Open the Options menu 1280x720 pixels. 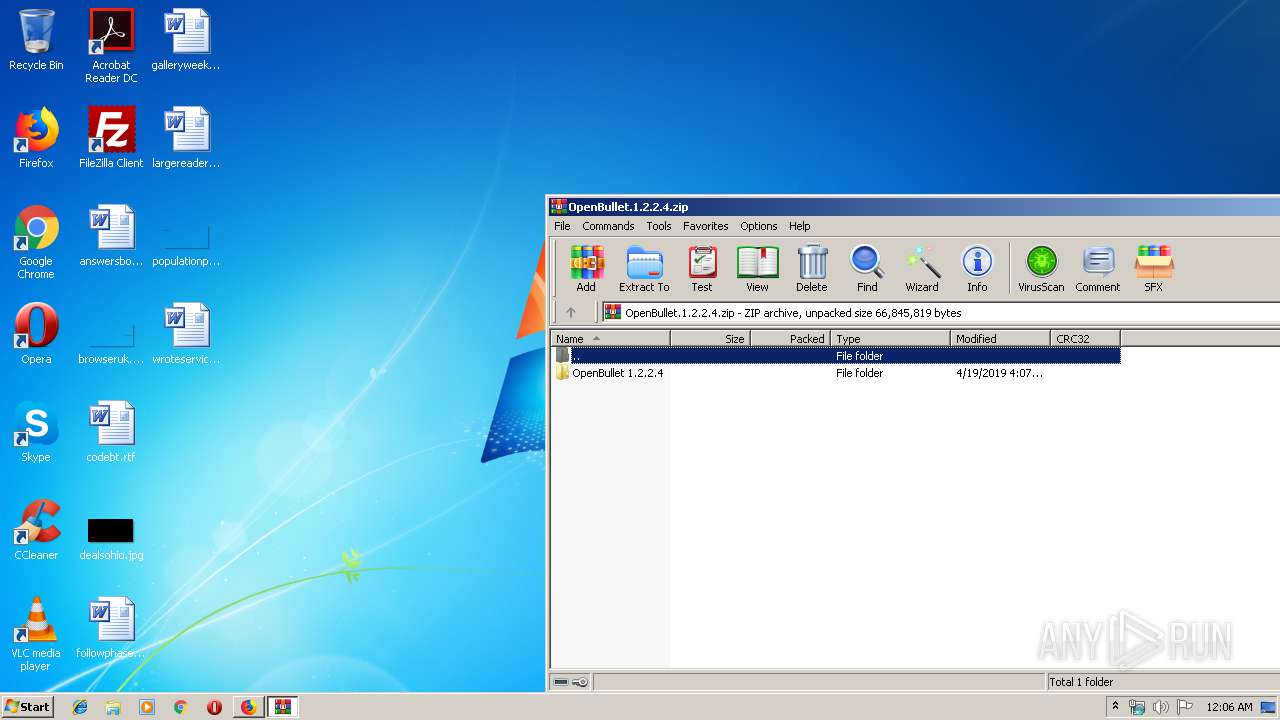click(758, 226)
